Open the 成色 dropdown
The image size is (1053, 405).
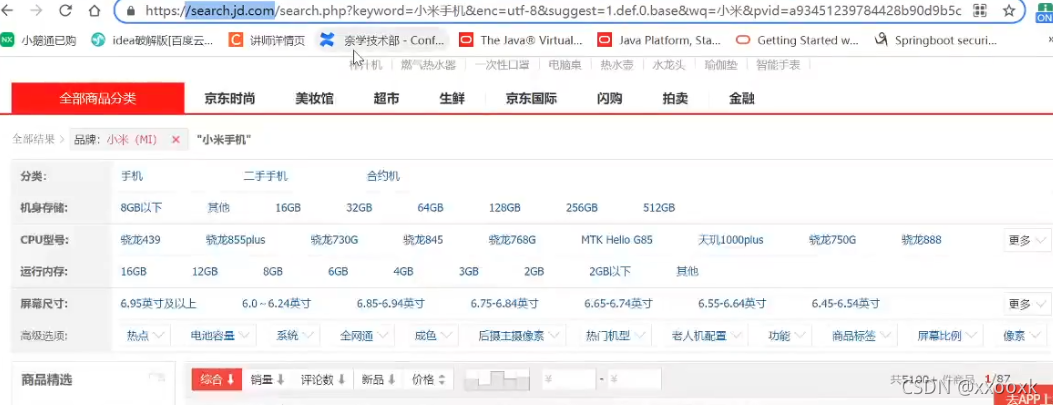tap(432, 336)
